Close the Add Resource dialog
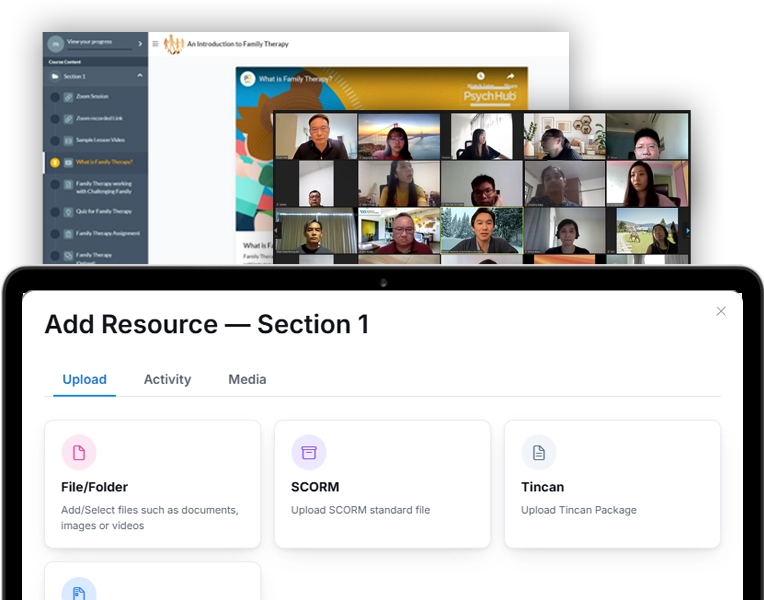This screenshot has width=764, height=600. 721,311
